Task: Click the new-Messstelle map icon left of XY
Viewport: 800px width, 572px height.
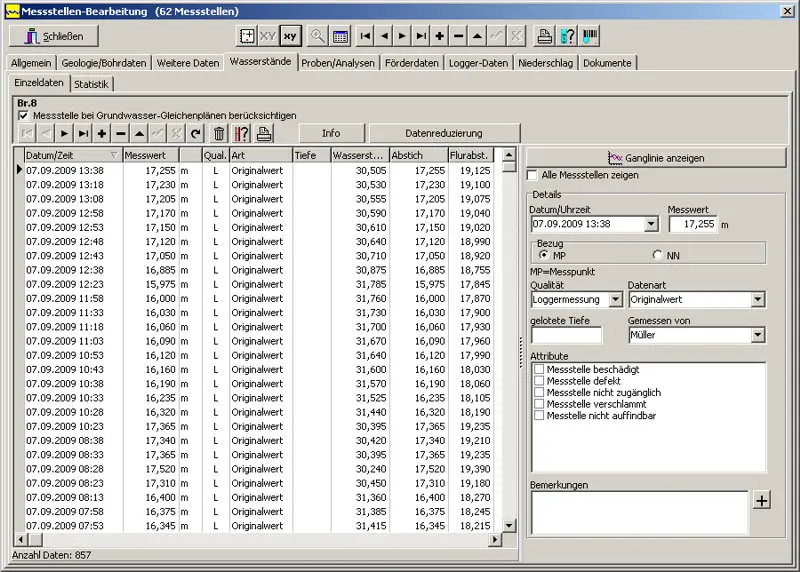Action: [247, 36]
